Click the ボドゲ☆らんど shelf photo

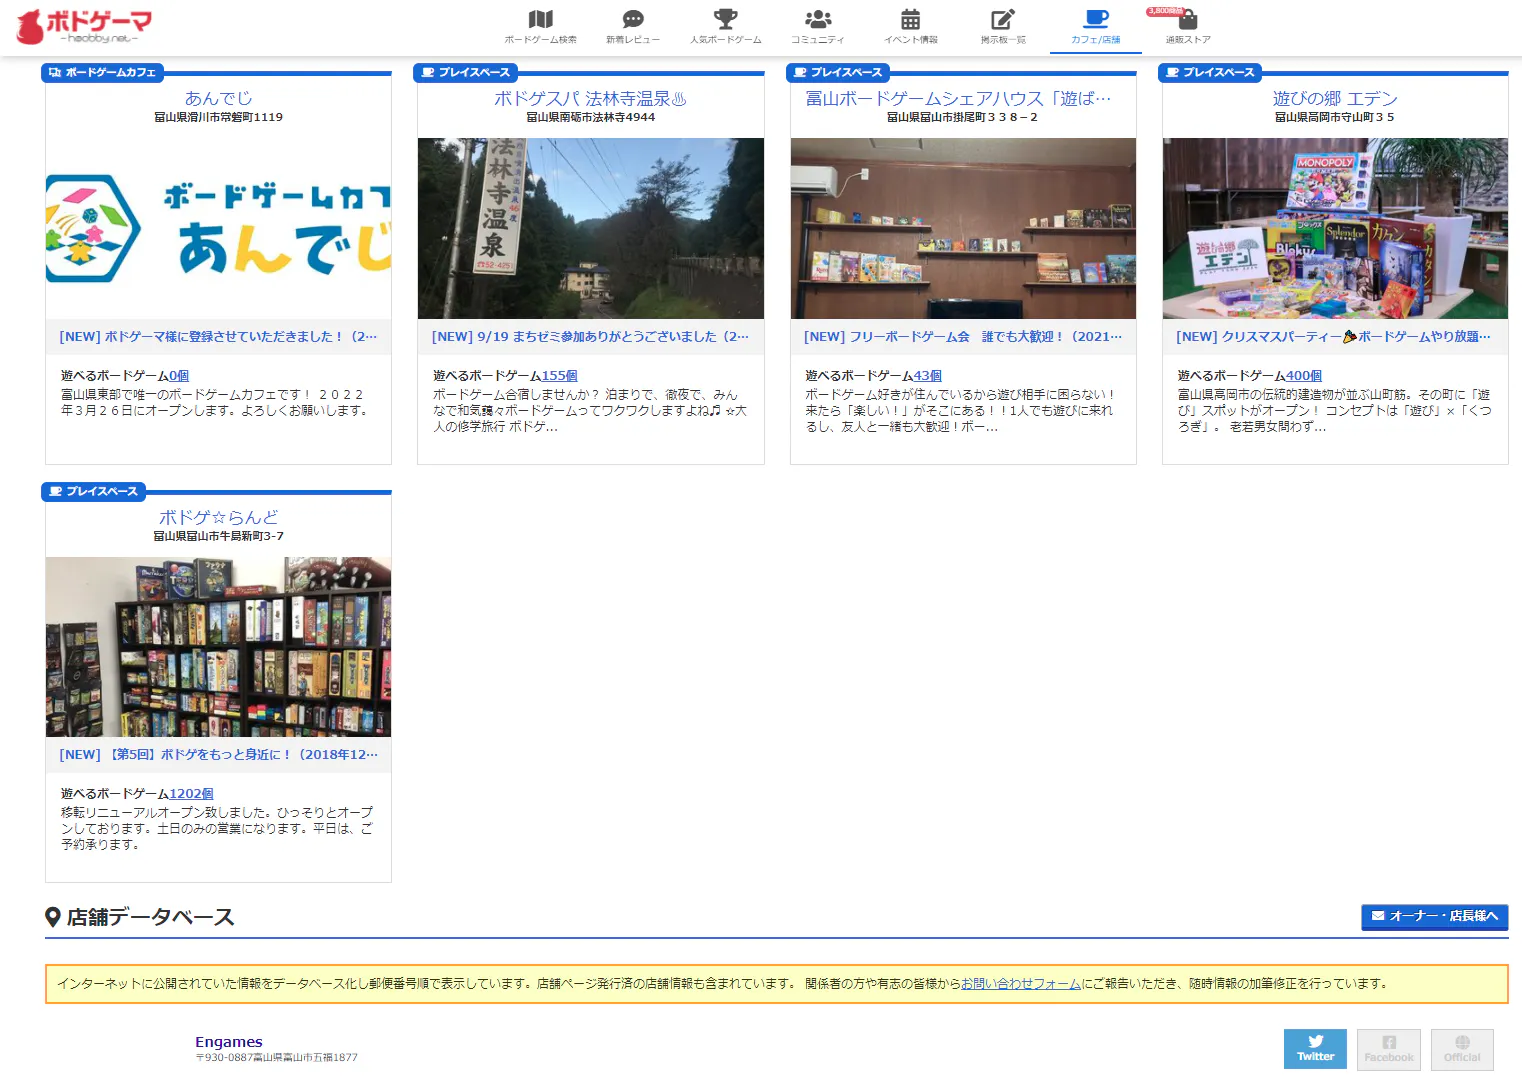(218, 647)
